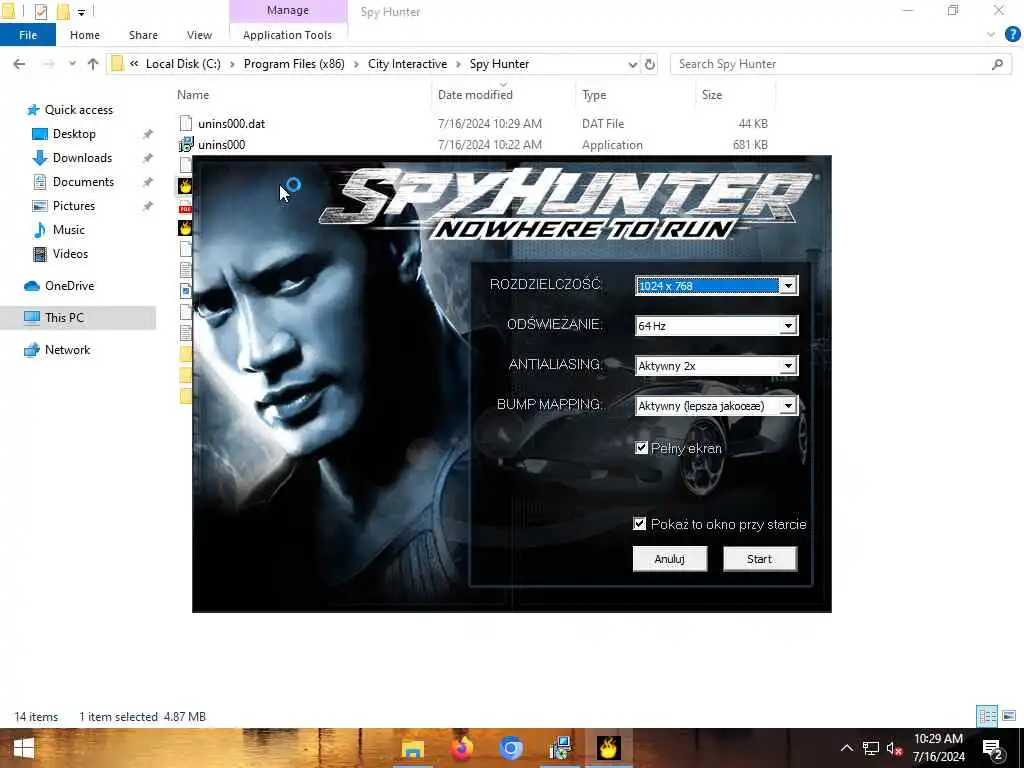Image resolution: width=1024 pixels, height=768 pixels.
Task: Click the Properties quick access toolbar icon
Action: click(40, 11)
